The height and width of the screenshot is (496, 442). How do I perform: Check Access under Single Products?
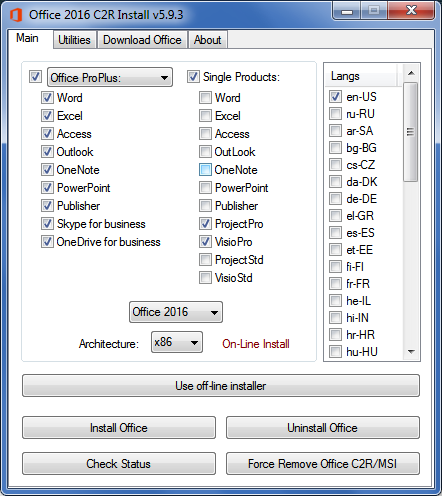click(205, 134)
